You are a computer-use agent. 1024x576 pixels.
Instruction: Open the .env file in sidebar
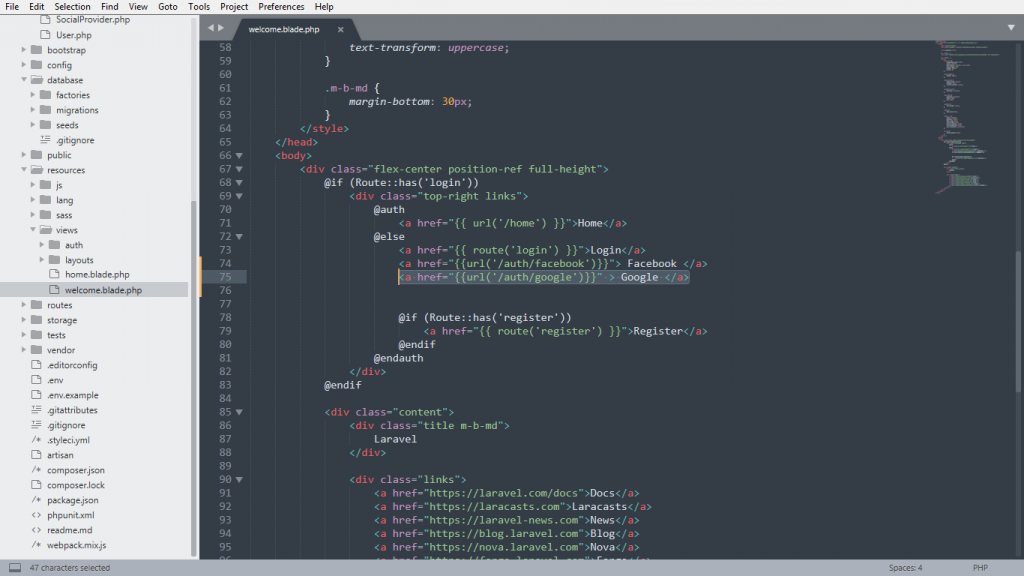55,380
